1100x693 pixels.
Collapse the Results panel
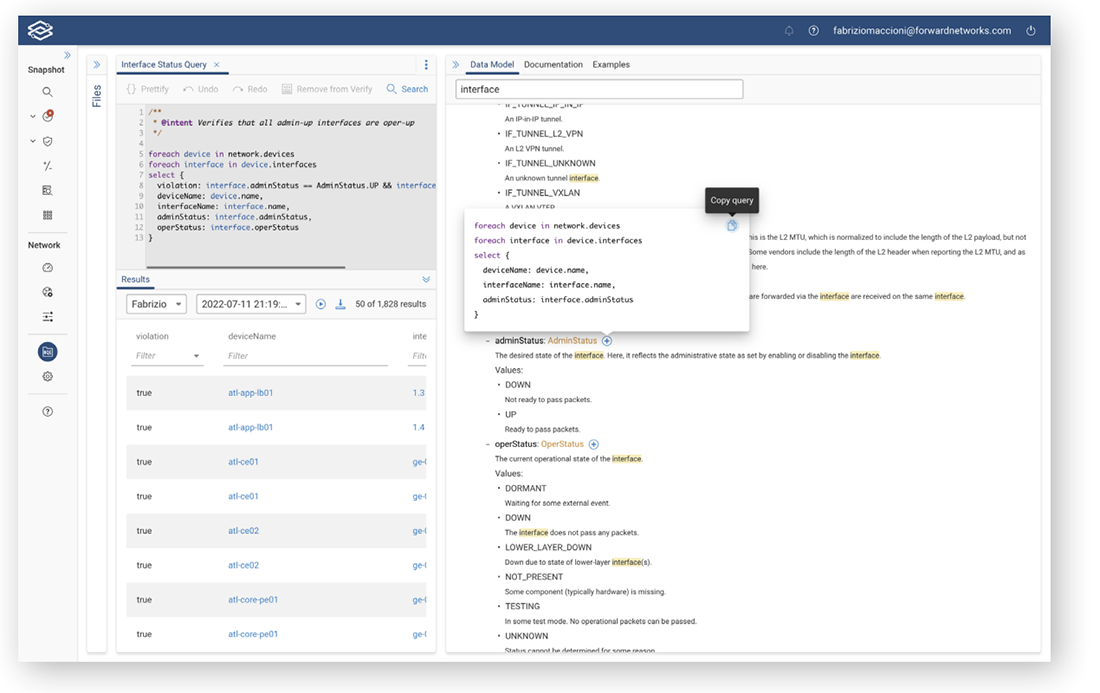426,279
